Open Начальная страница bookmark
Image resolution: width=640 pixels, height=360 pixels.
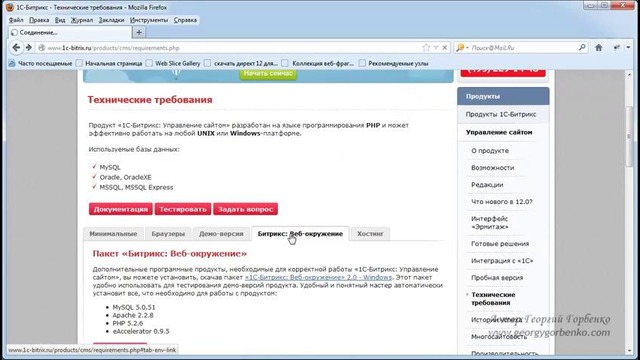(109, 63)
